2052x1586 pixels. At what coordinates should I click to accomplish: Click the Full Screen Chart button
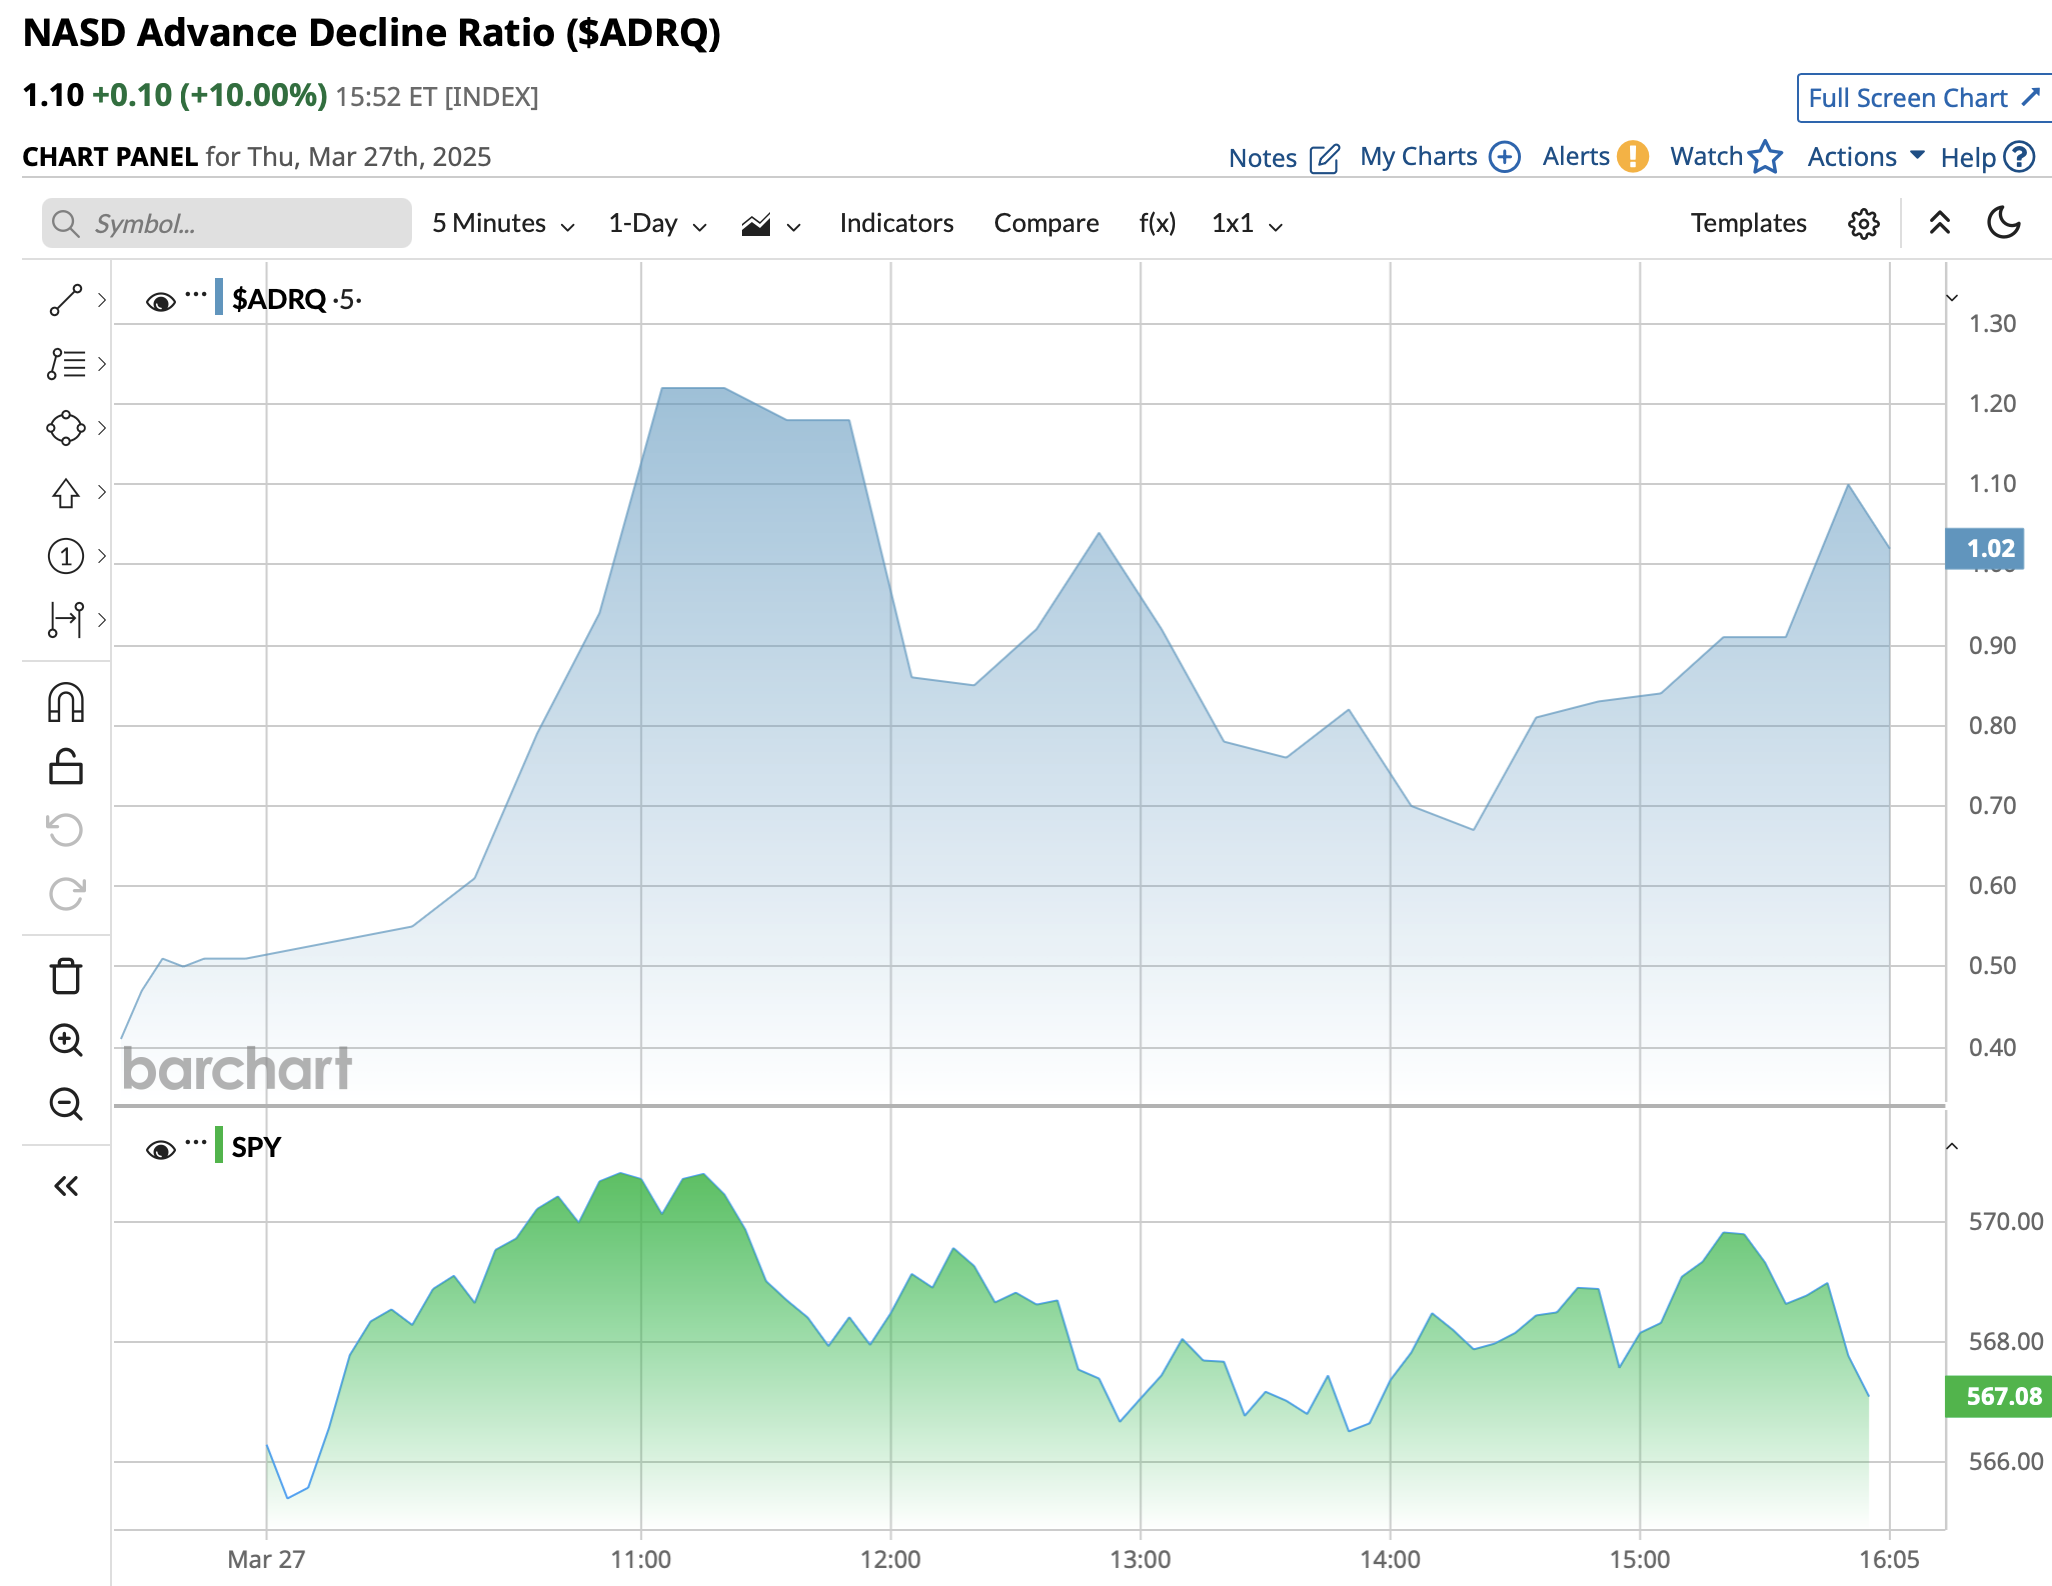click(x=1922, y=98)
